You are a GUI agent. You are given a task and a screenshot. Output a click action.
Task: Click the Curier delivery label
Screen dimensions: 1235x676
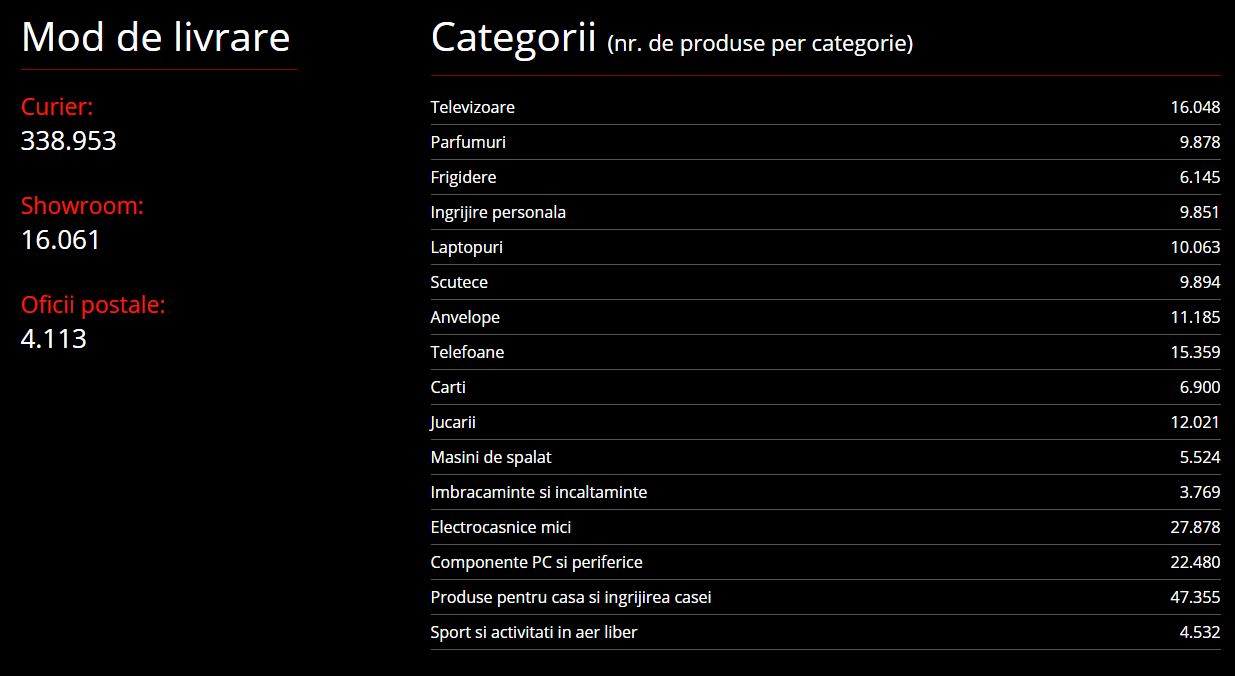tap(57, 107)
